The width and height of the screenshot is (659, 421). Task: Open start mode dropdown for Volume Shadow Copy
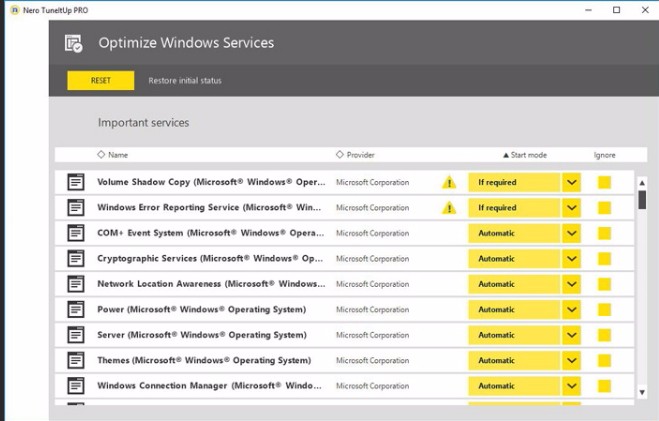(571, 183)
